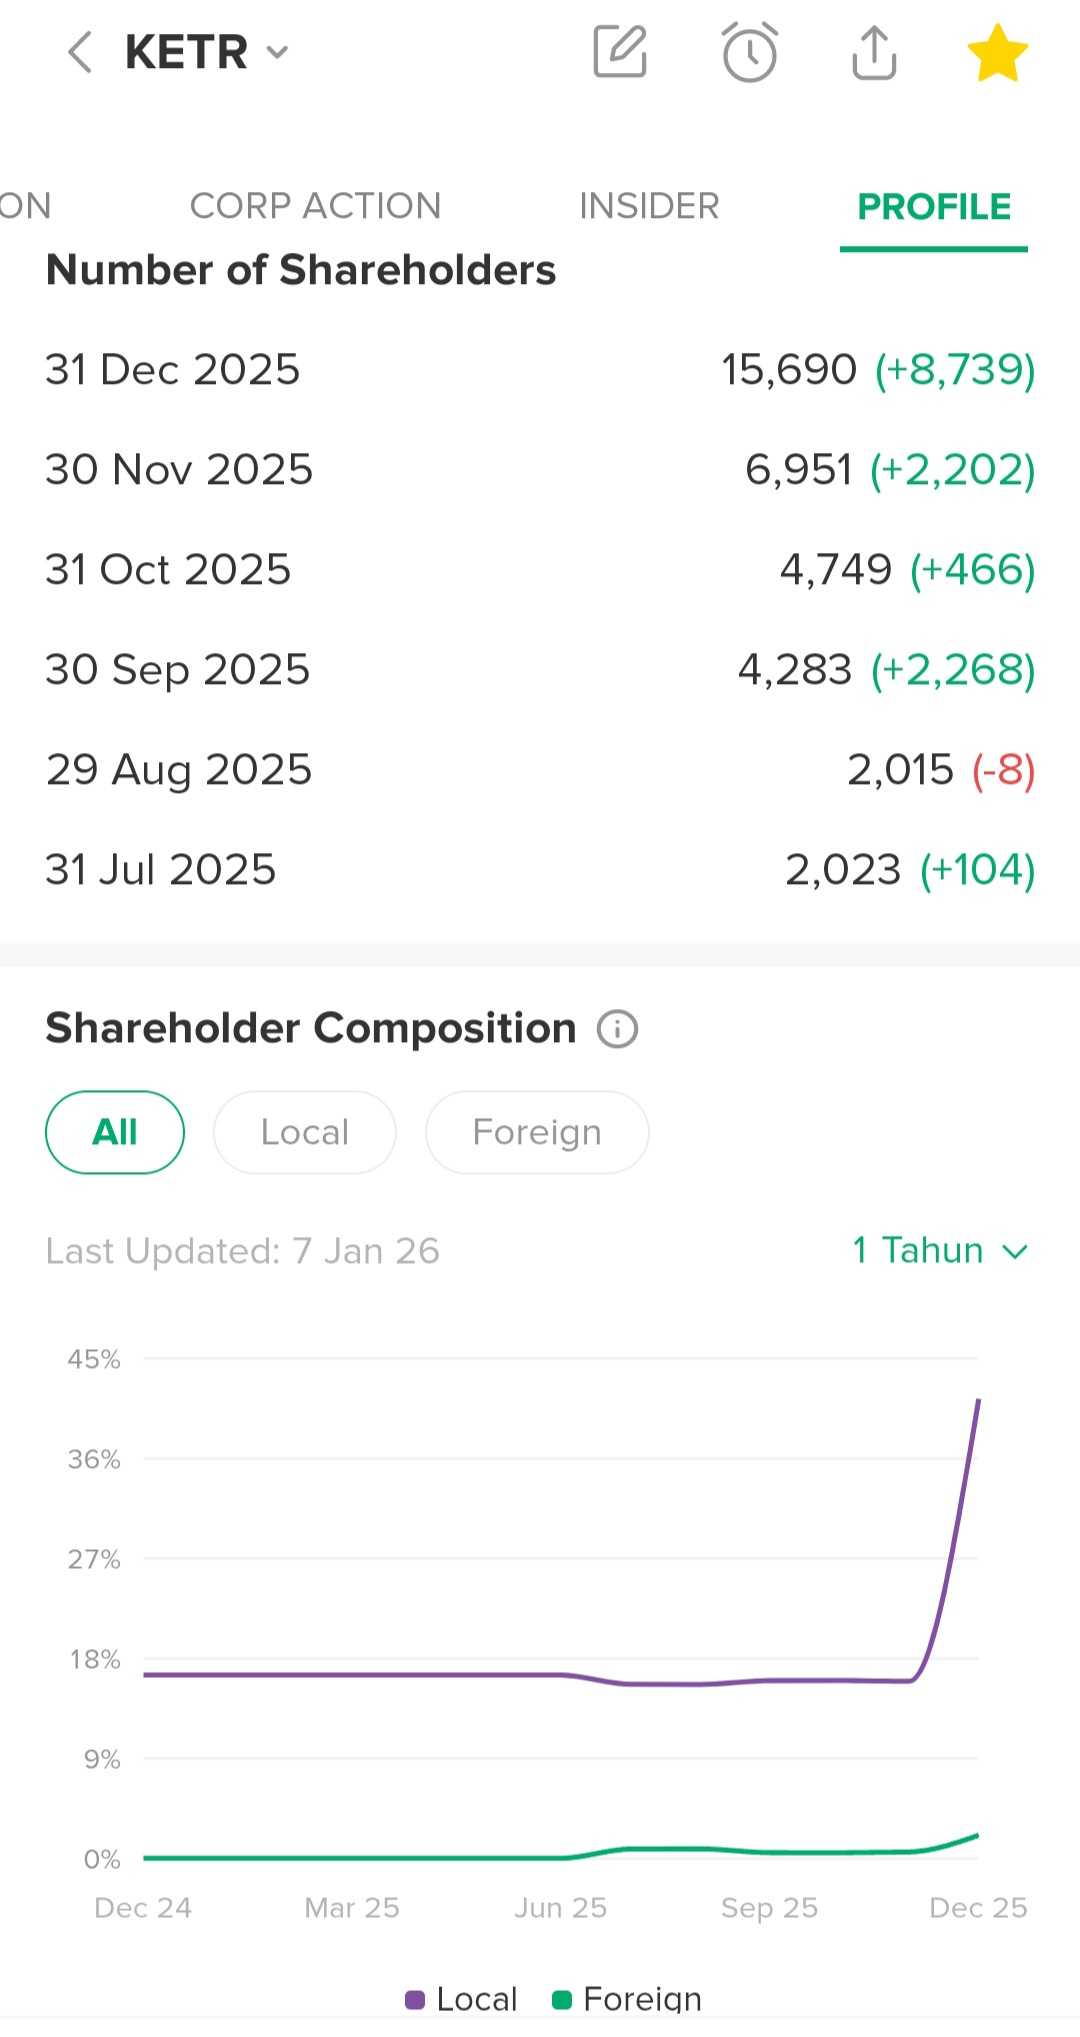Open the note edit icon
Screen dimensions: 1080x2037
pyautogui.click(x=620, y=52)
